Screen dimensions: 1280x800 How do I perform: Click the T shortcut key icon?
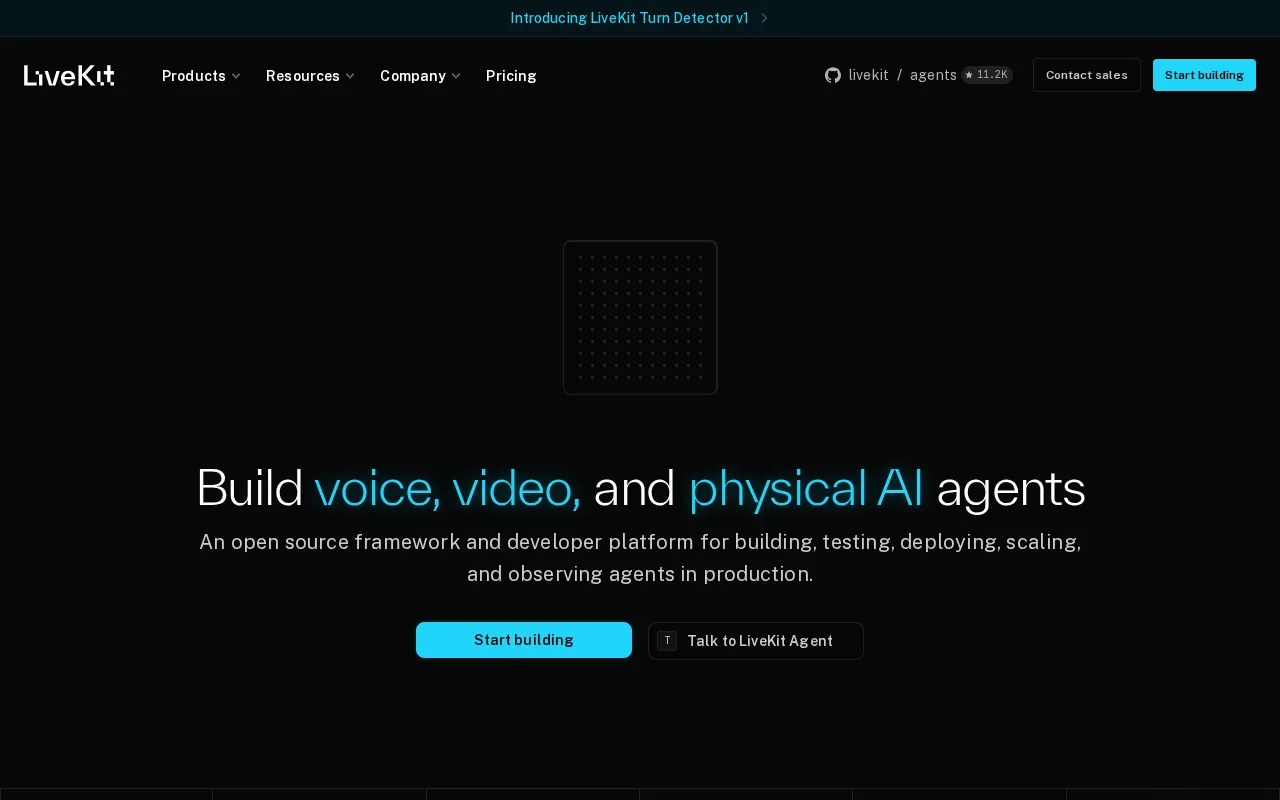[x=667, y=641]
